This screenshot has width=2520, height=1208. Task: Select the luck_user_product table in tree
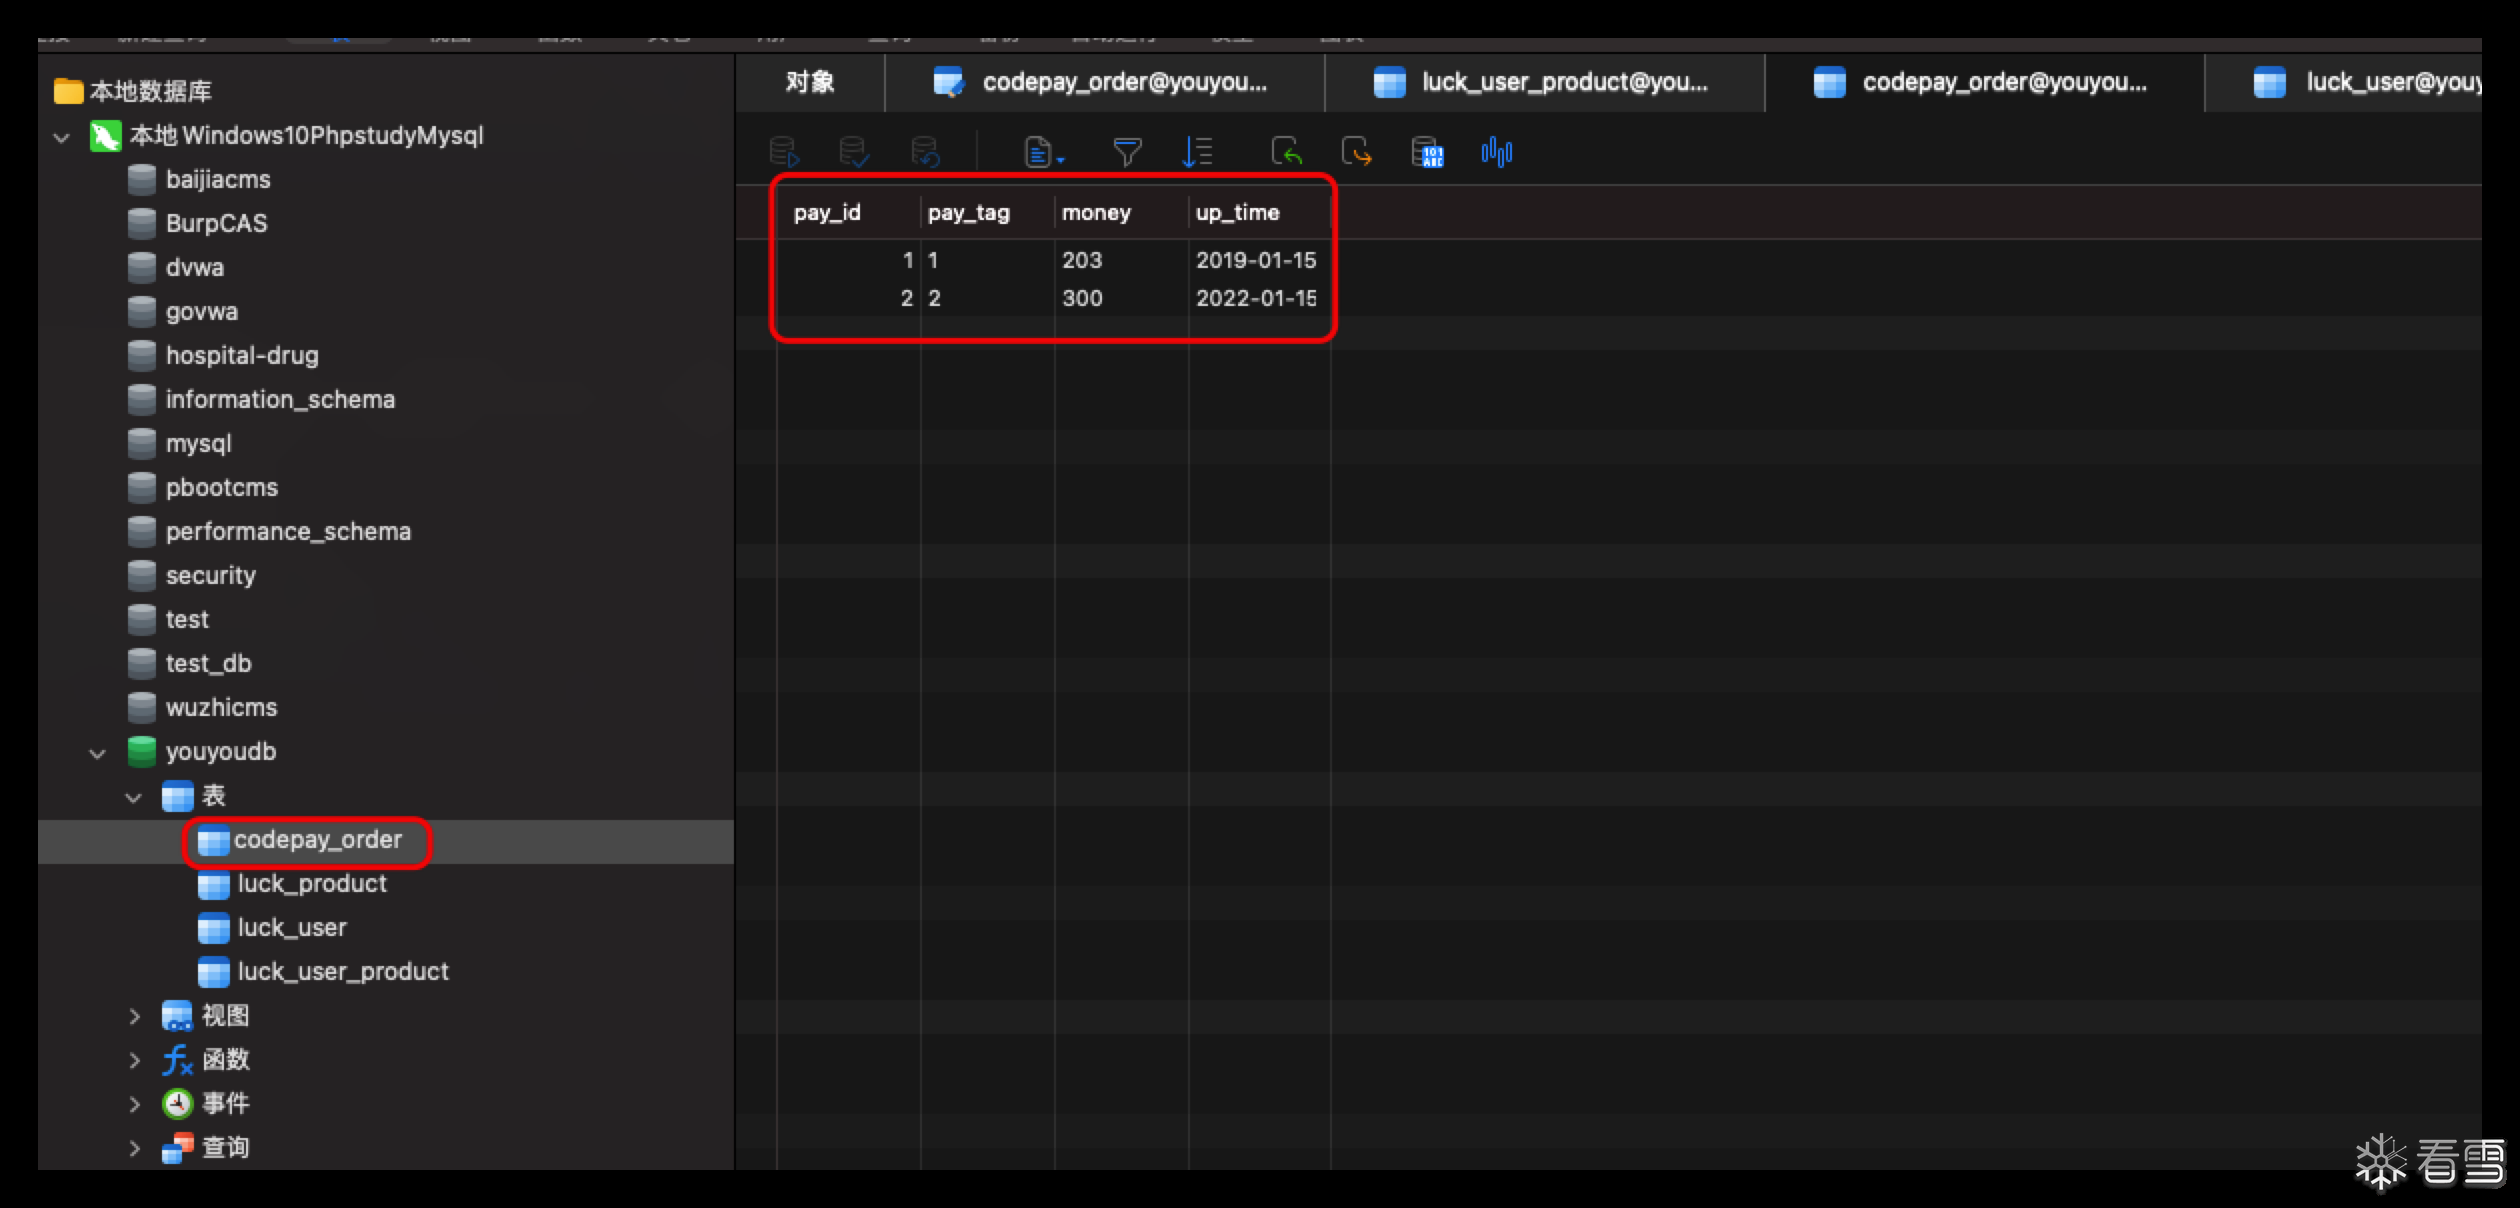tap(342, 972)
